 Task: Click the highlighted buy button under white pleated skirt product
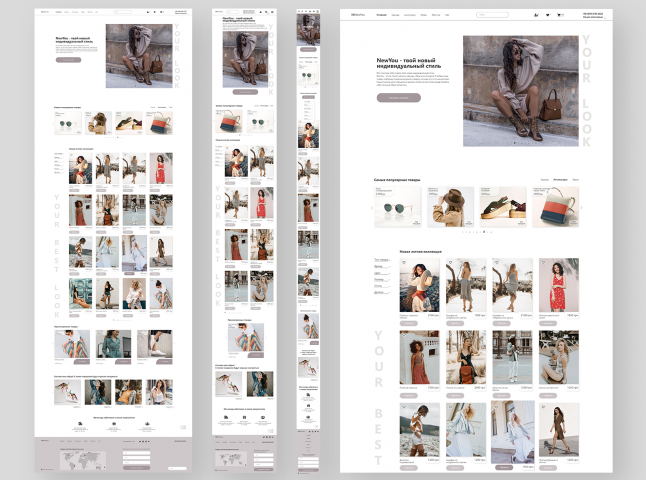click(504, 467)
